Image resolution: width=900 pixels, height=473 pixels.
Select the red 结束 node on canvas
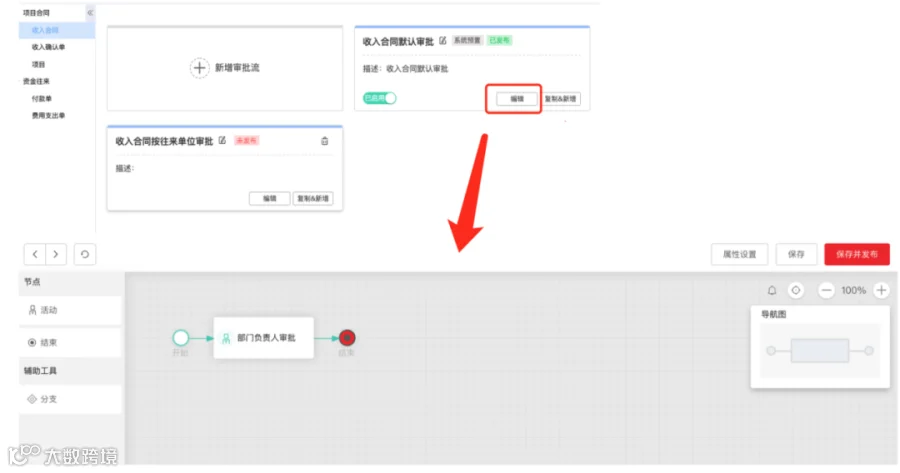[347, 338]
